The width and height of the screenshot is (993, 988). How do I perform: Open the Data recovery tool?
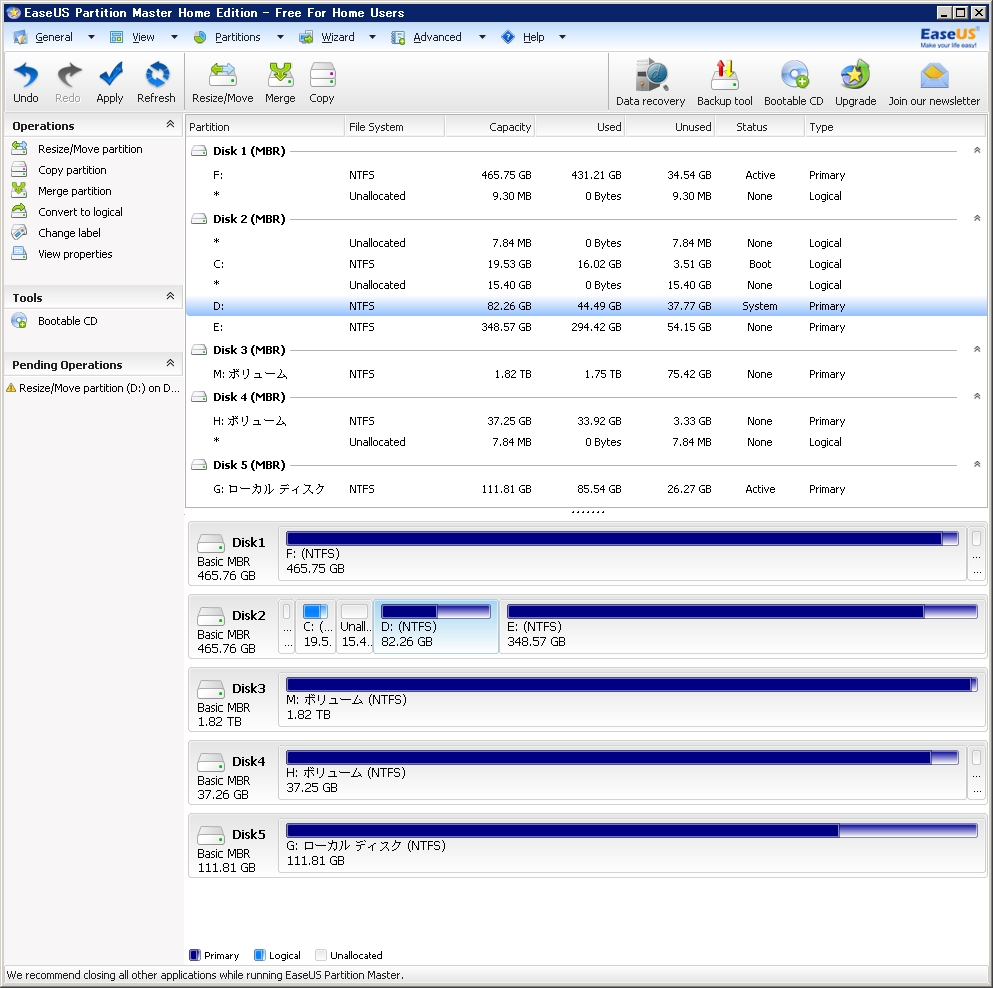(x=650, y=83)
